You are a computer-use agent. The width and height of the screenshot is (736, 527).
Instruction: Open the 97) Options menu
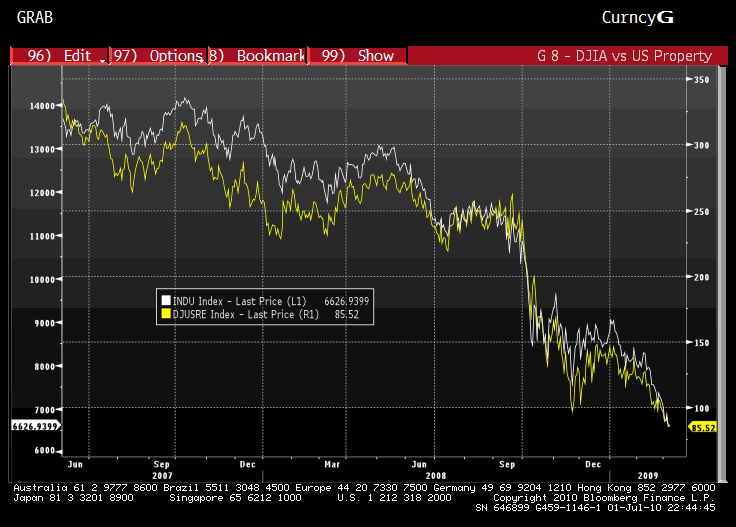[158, 56]
